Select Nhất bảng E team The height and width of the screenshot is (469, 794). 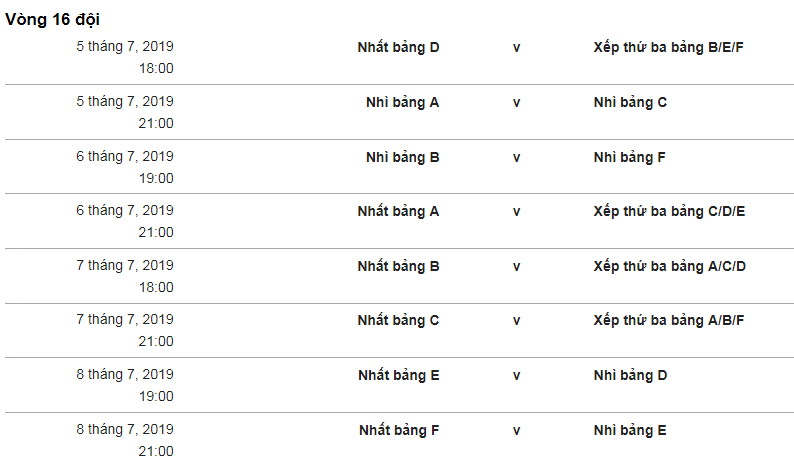[x=399, y=376]
